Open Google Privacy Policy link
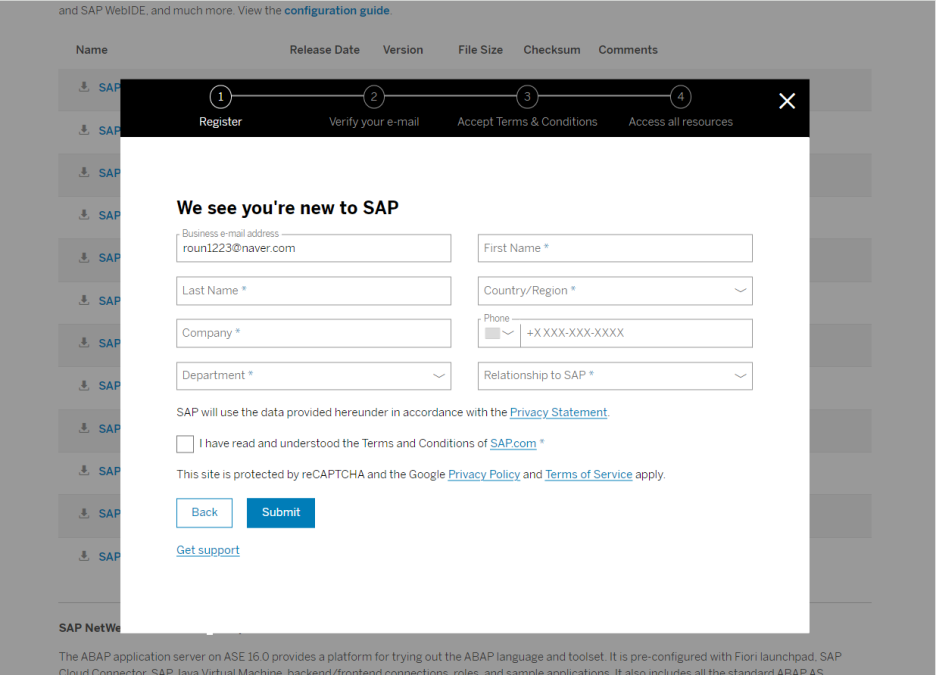Viewport: 936px width, 675px height. coord(484,474)
